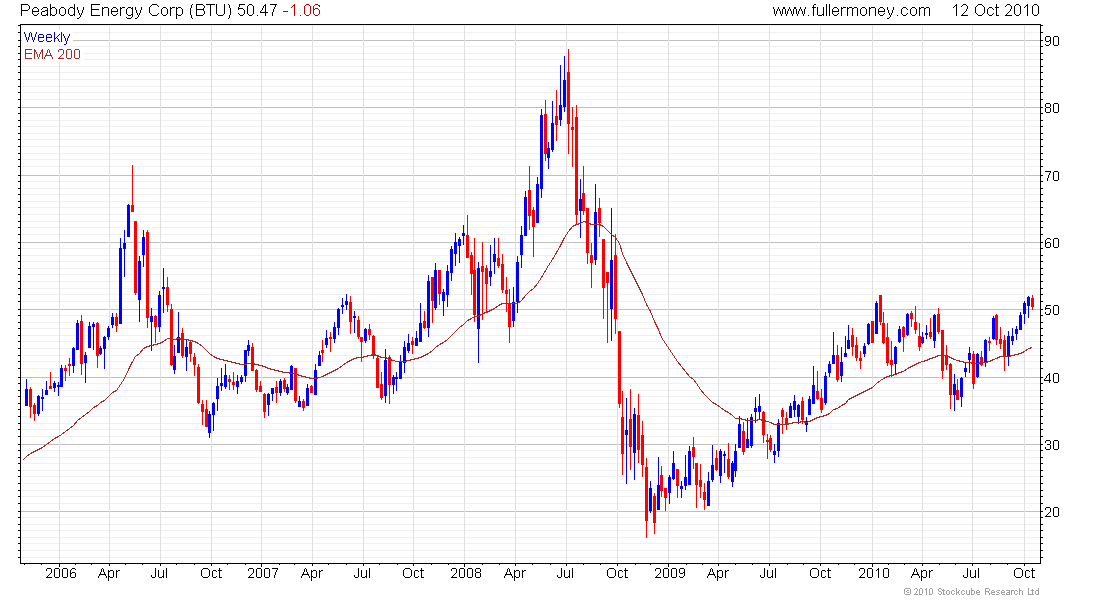Screen dimensions: 1100x600
Task: Click the Peabody Energy Corp (BTU) title
Action: 126,11
